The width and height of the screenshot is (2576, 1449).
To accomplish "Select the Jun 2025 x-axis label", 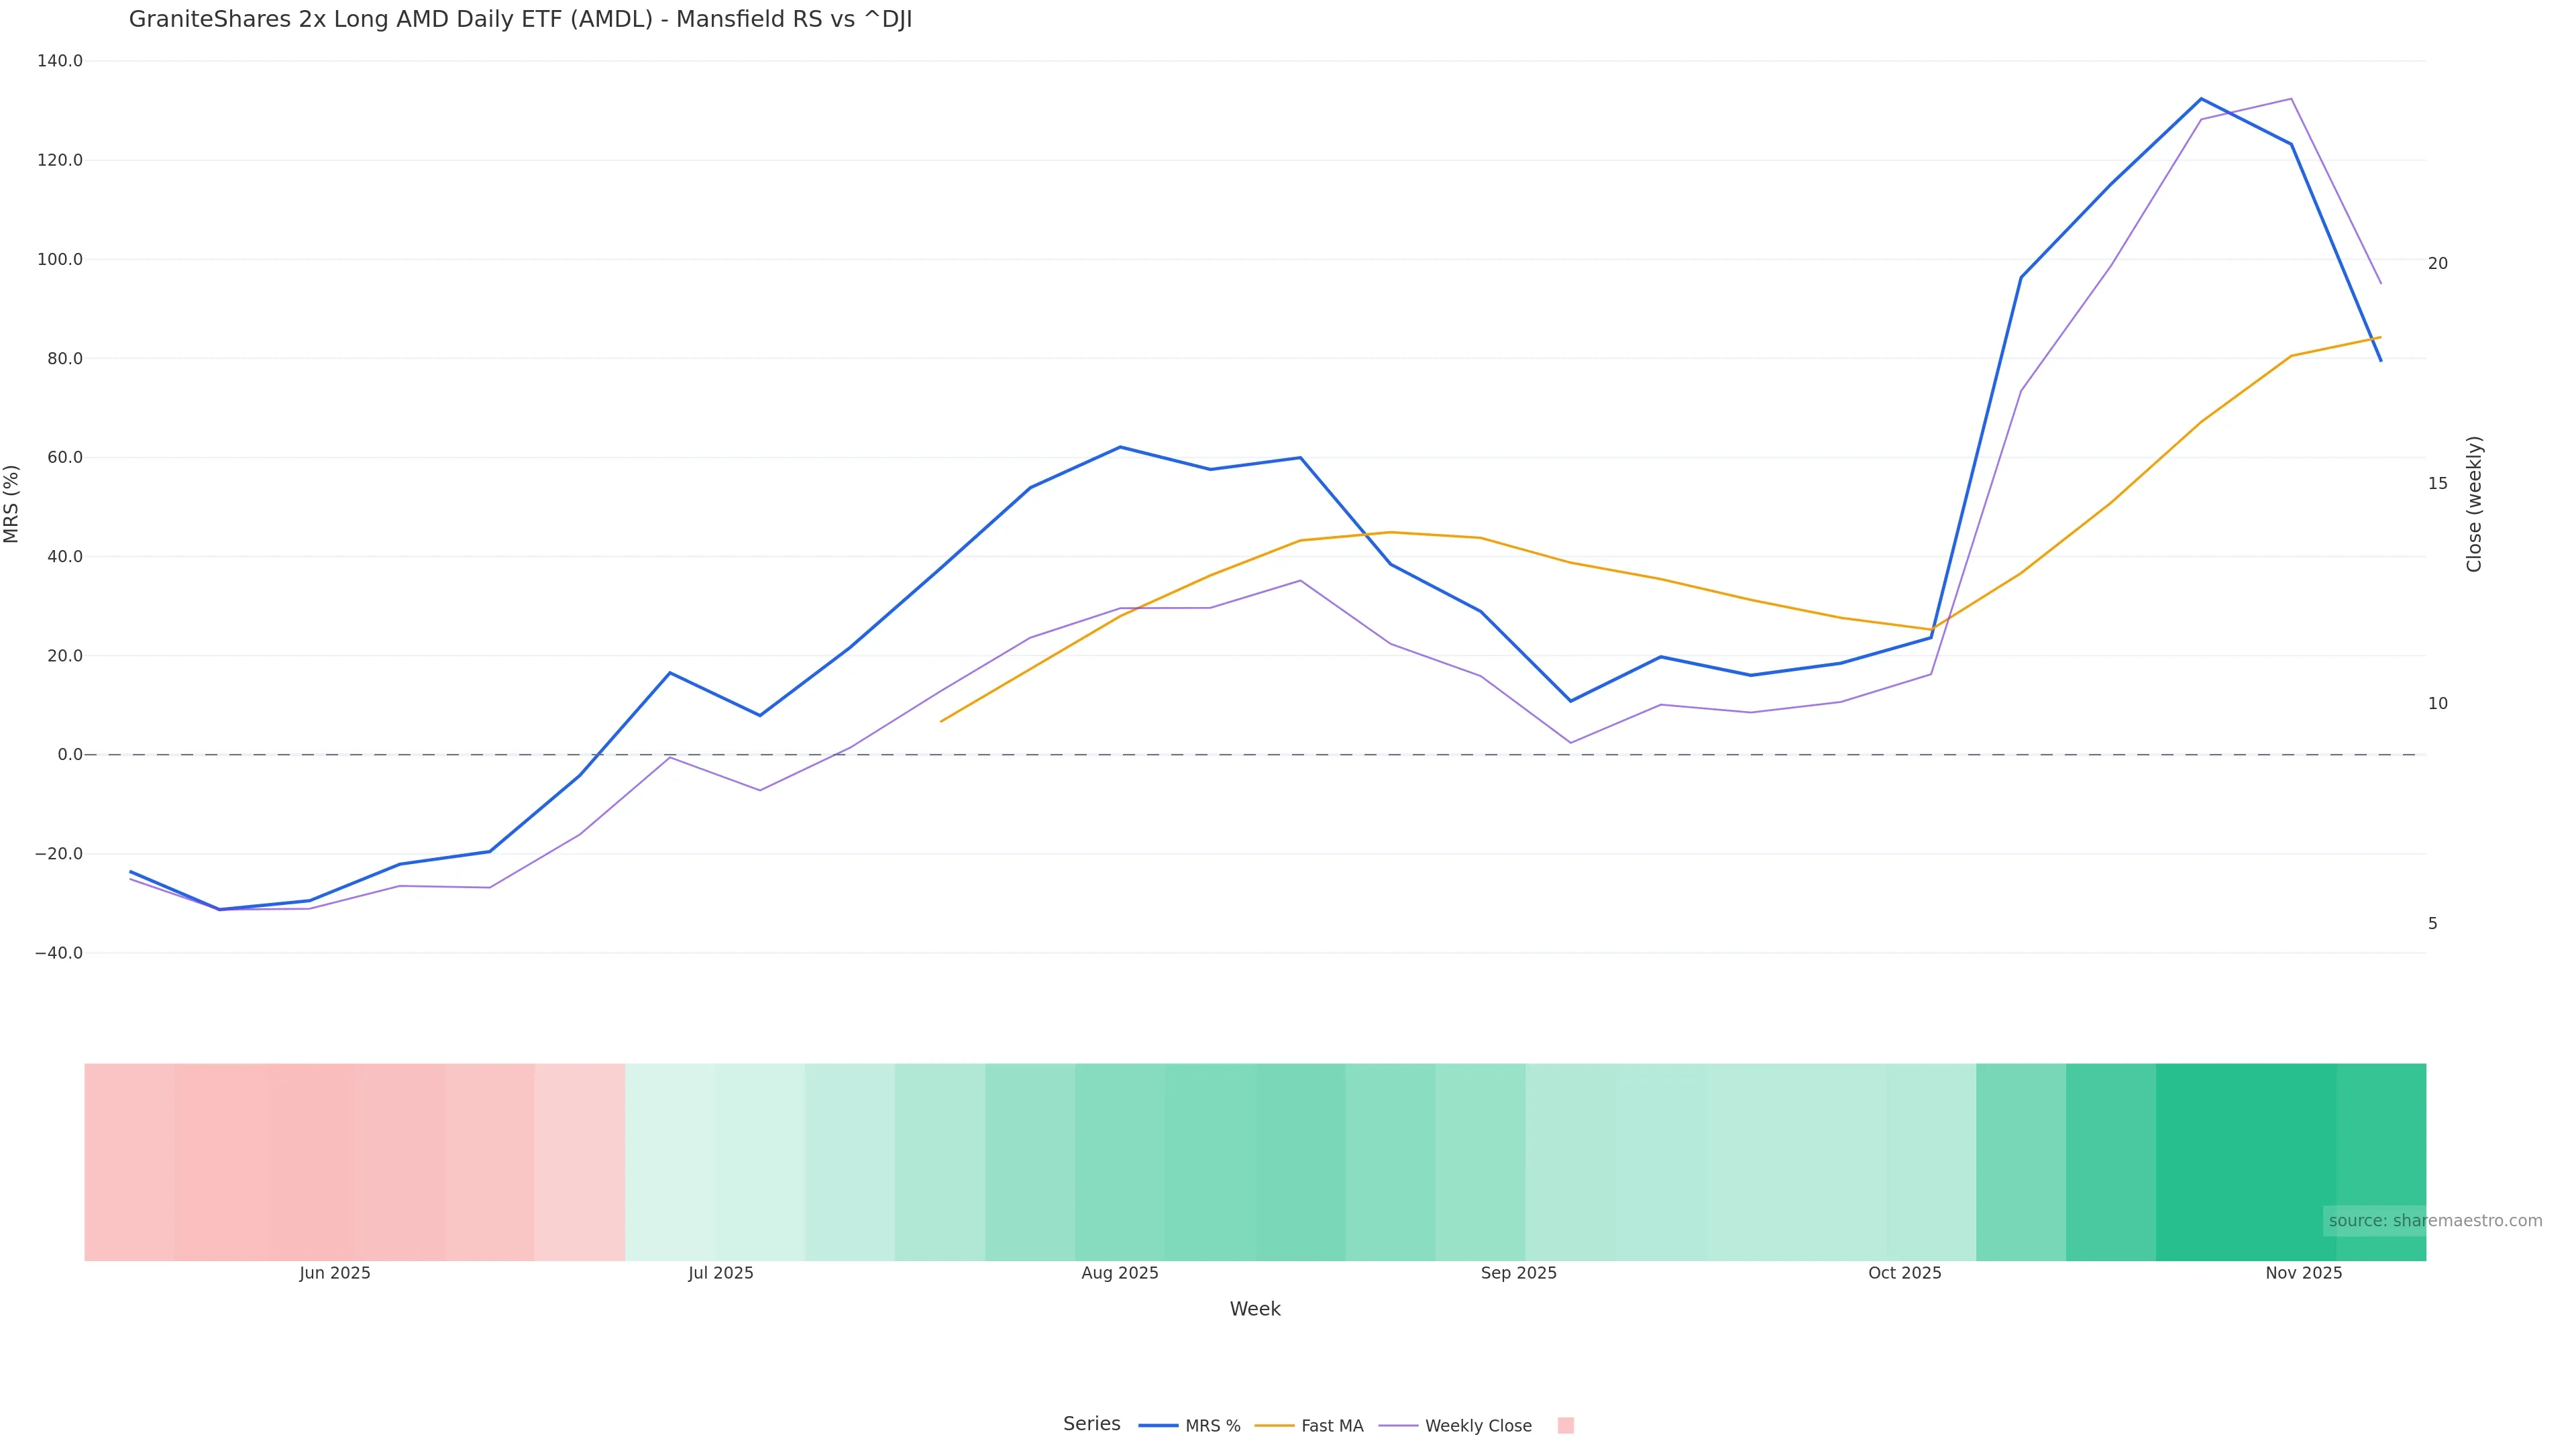I will pyautogui.click(x=335, y=1273).
